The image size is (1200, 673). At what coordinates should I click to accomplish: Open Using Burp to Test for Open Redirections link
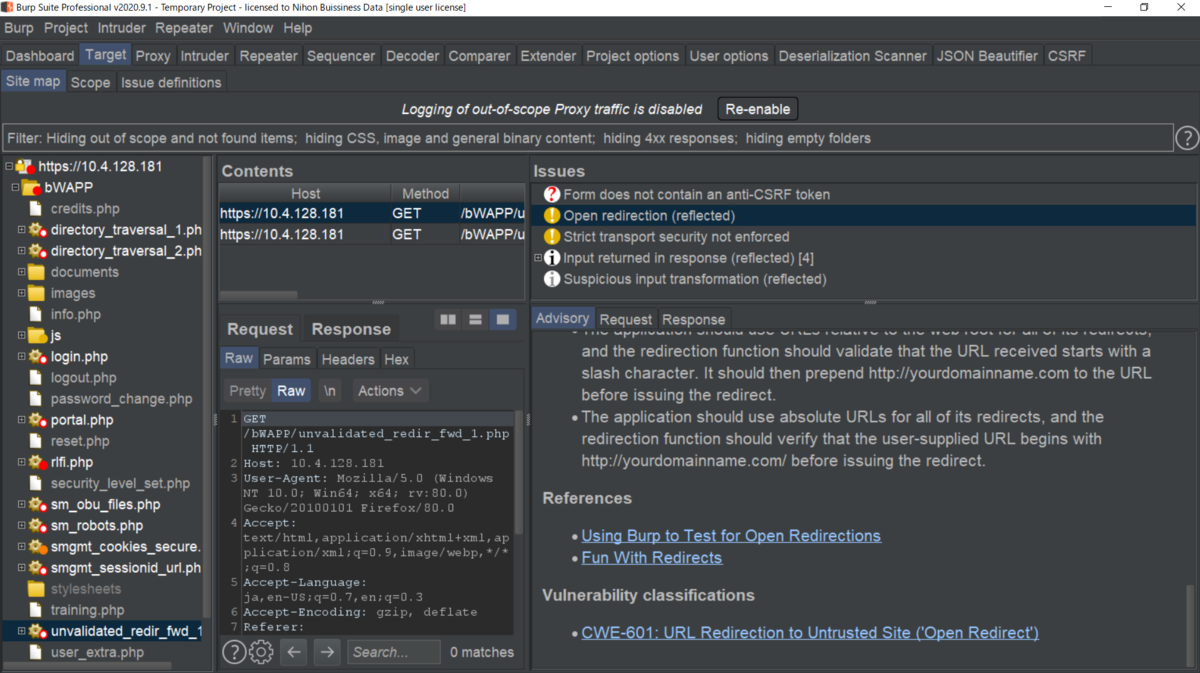pos(731,536)
